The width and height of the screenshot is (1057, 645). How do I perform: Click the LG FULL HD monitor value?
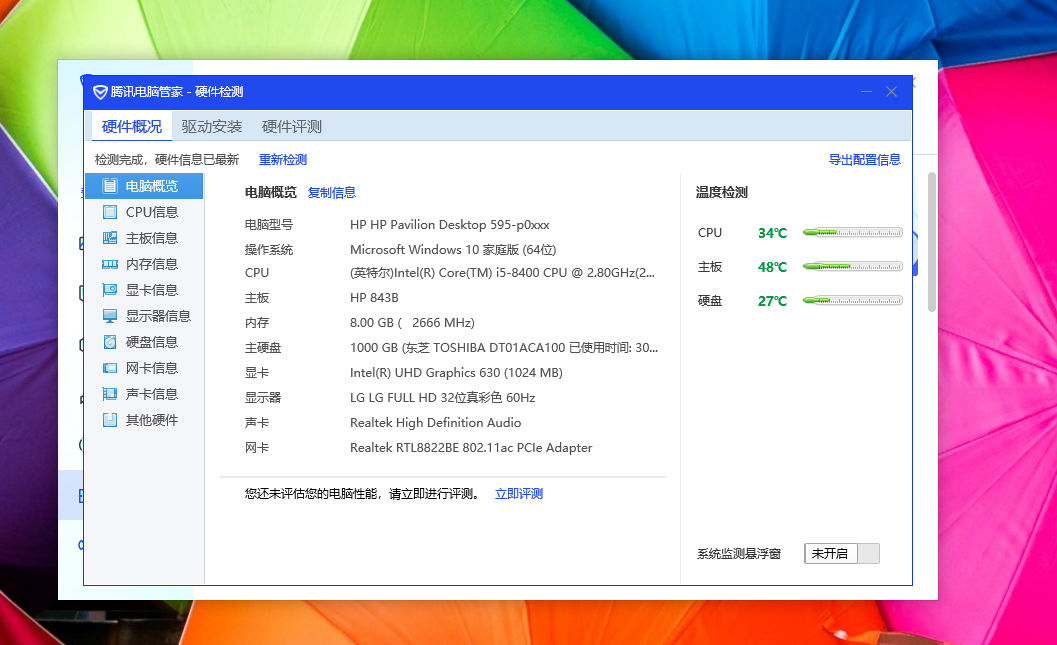click(x=442, y=398)
